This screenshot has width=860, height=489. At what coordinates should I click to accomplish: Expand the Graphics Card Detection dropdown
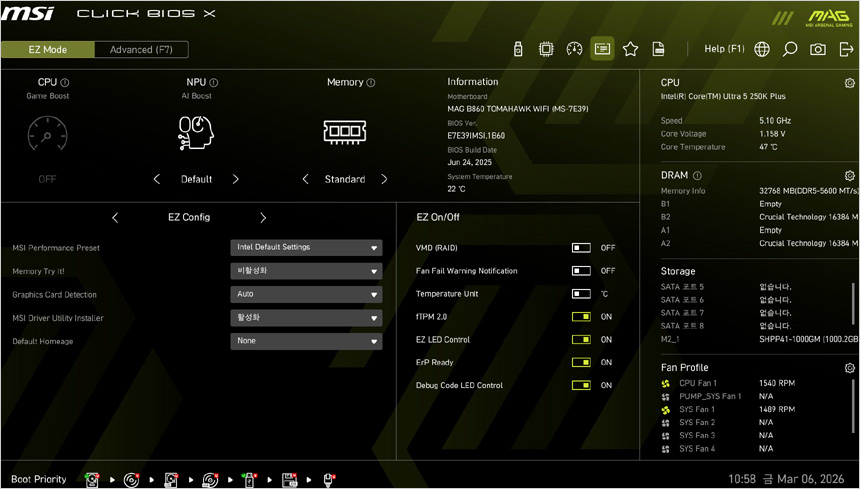tap(306, 295)
